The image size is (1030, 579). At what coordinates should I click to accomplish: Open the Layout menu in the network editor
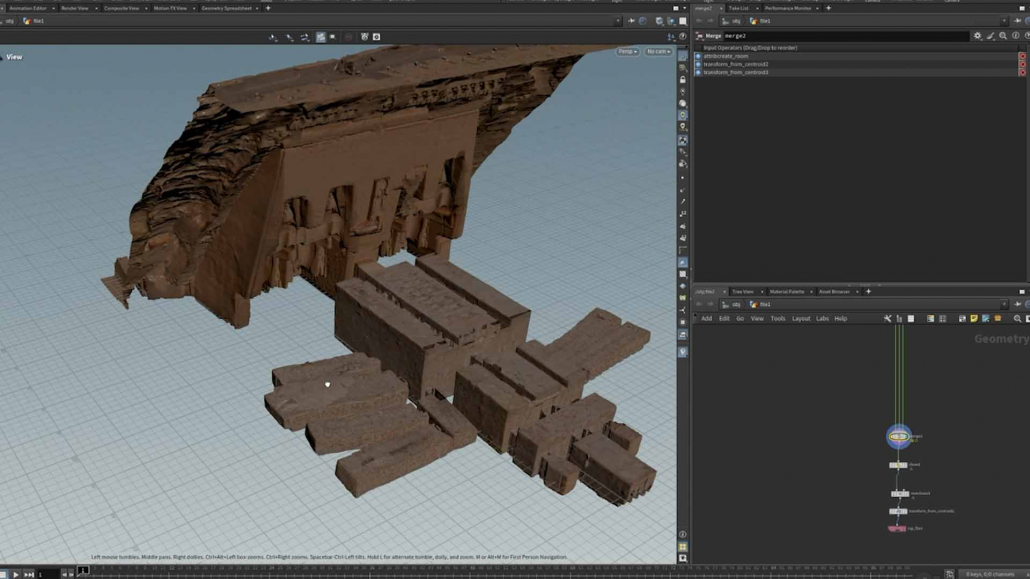[801, 319]
